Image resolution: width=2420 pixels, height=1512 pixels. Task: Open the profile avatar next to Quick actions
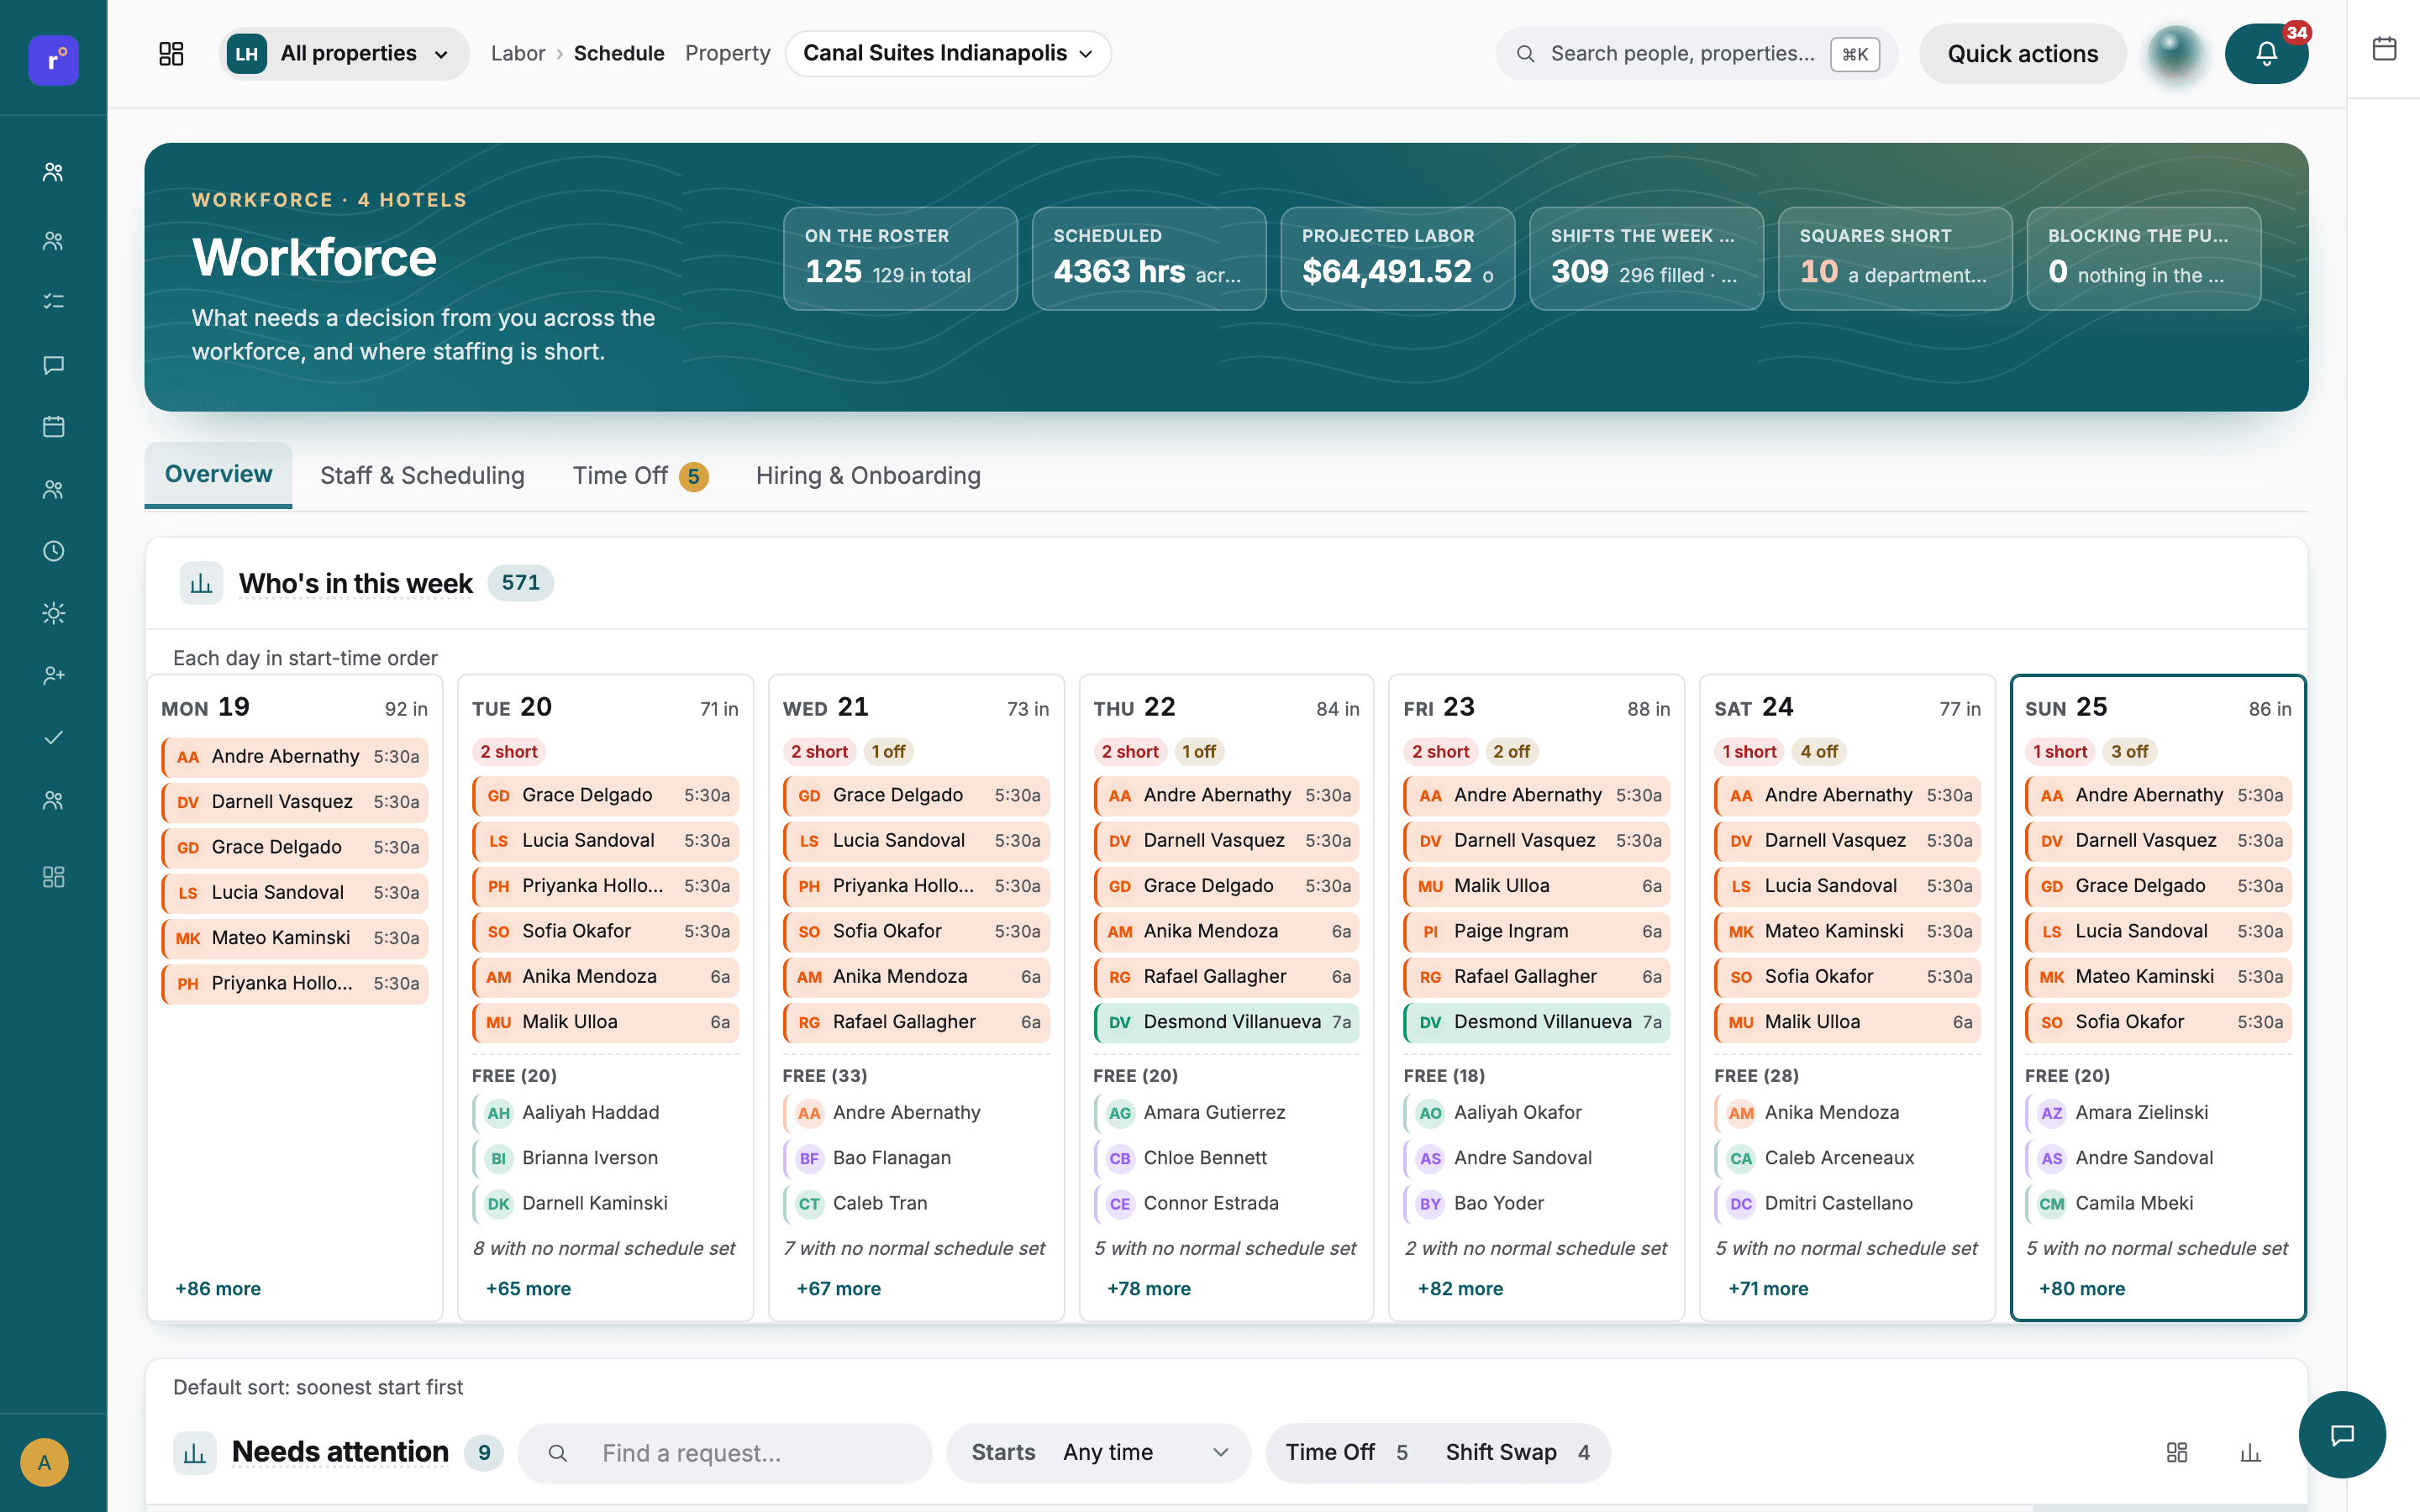(x=2175, y=54)
